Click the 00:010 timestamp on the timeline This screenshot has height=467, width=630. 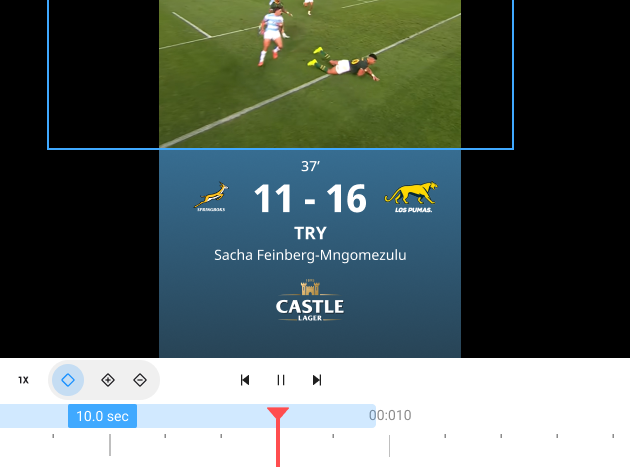coord(390,415)
